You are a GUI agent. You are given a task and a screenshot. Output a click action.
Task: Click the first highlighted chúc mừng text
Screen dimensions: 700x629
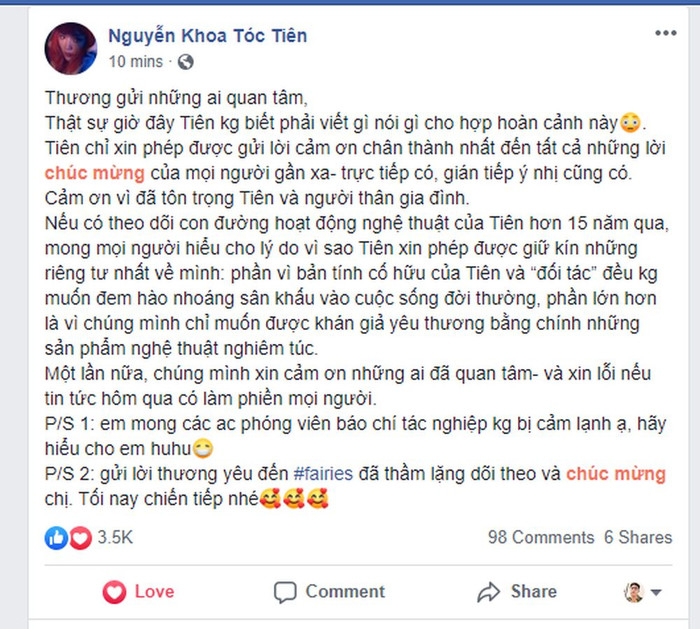coord(95,173)
